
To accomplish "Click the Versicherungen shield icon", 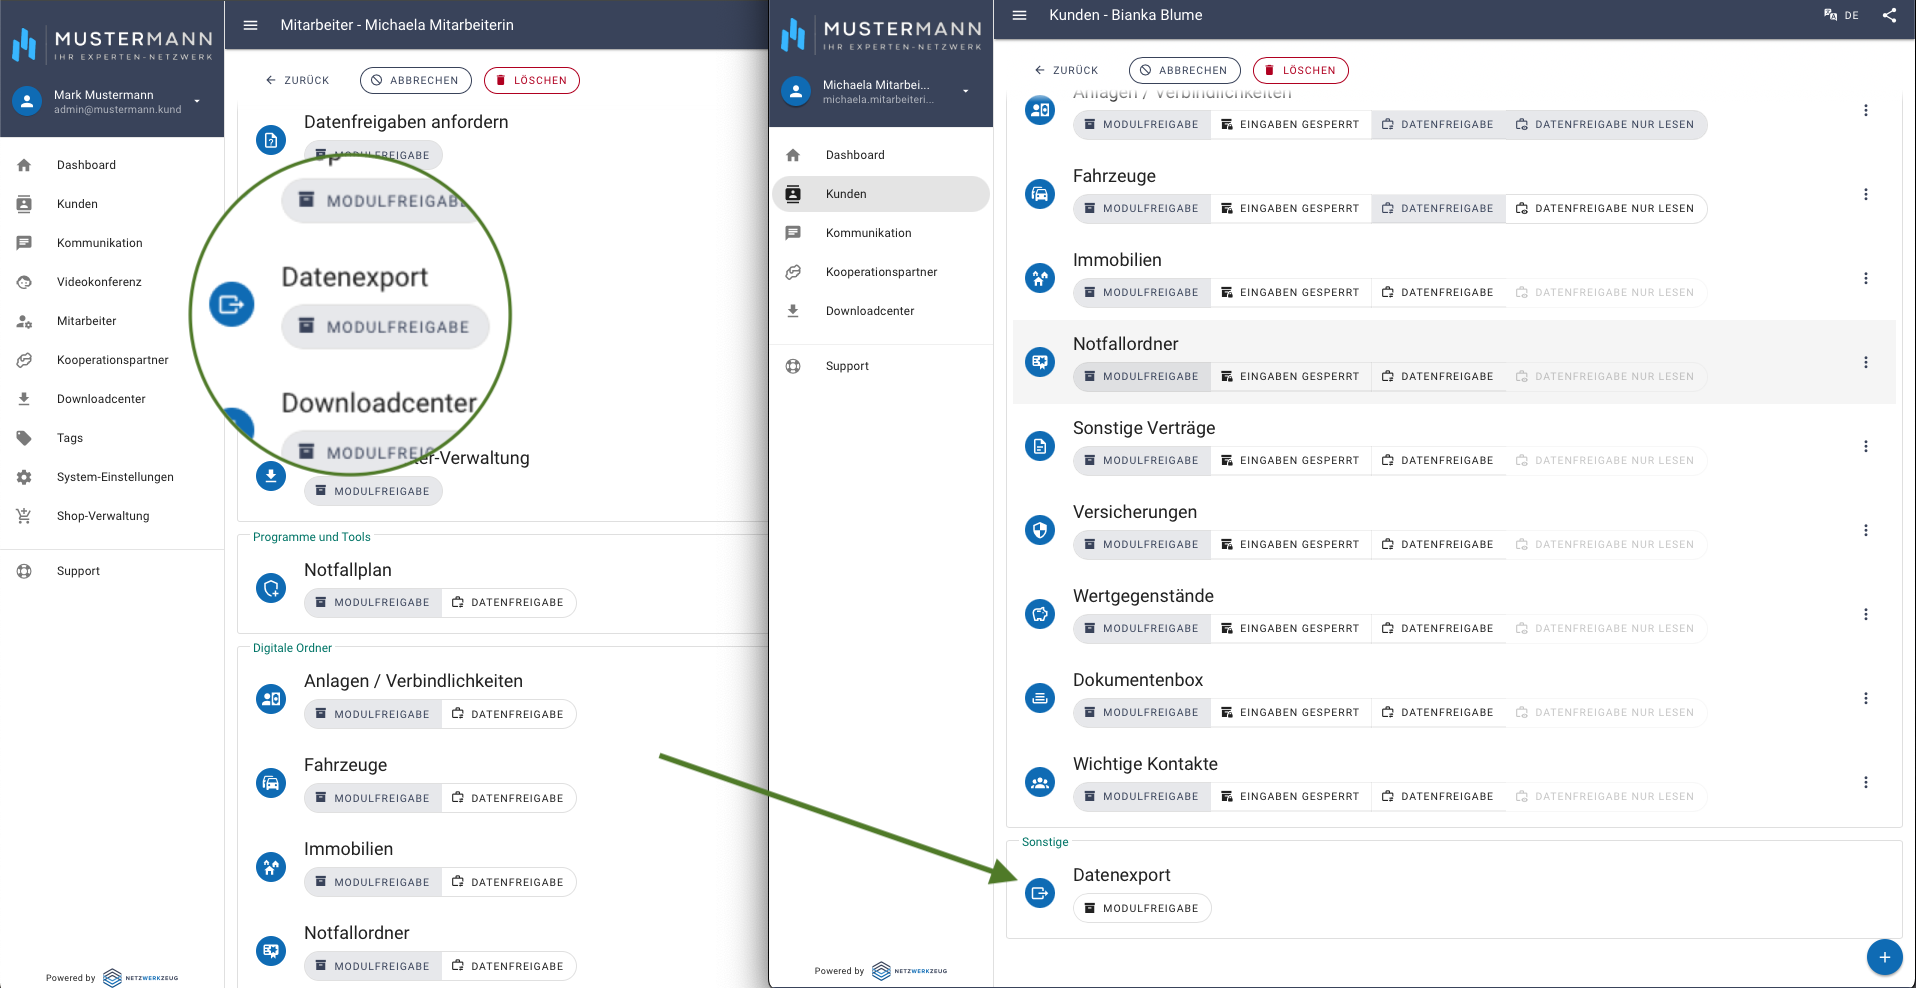I will pos(1040,530).
